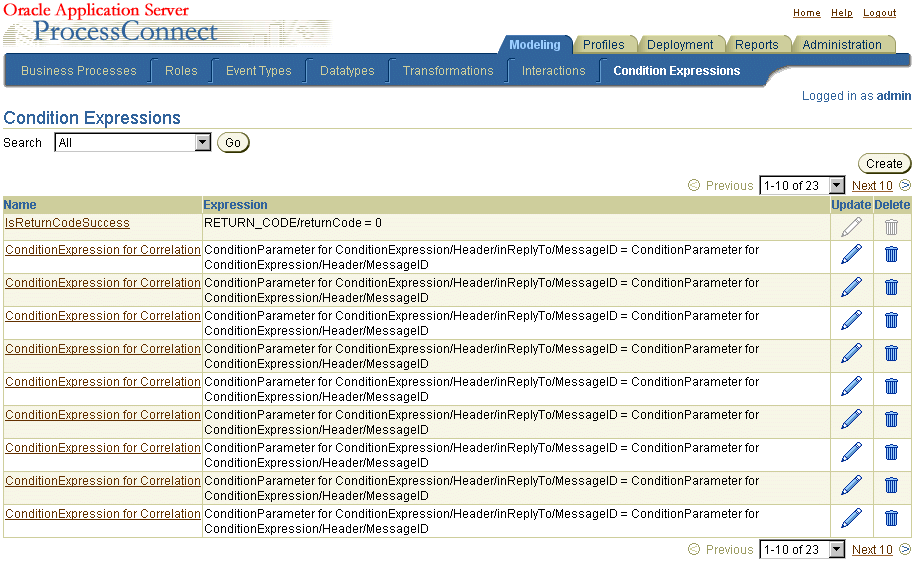Click the greyed Update pencil for IsReturnCodeSuccess
The height and width of the screenshot is (568, 912).
(851, 227)
